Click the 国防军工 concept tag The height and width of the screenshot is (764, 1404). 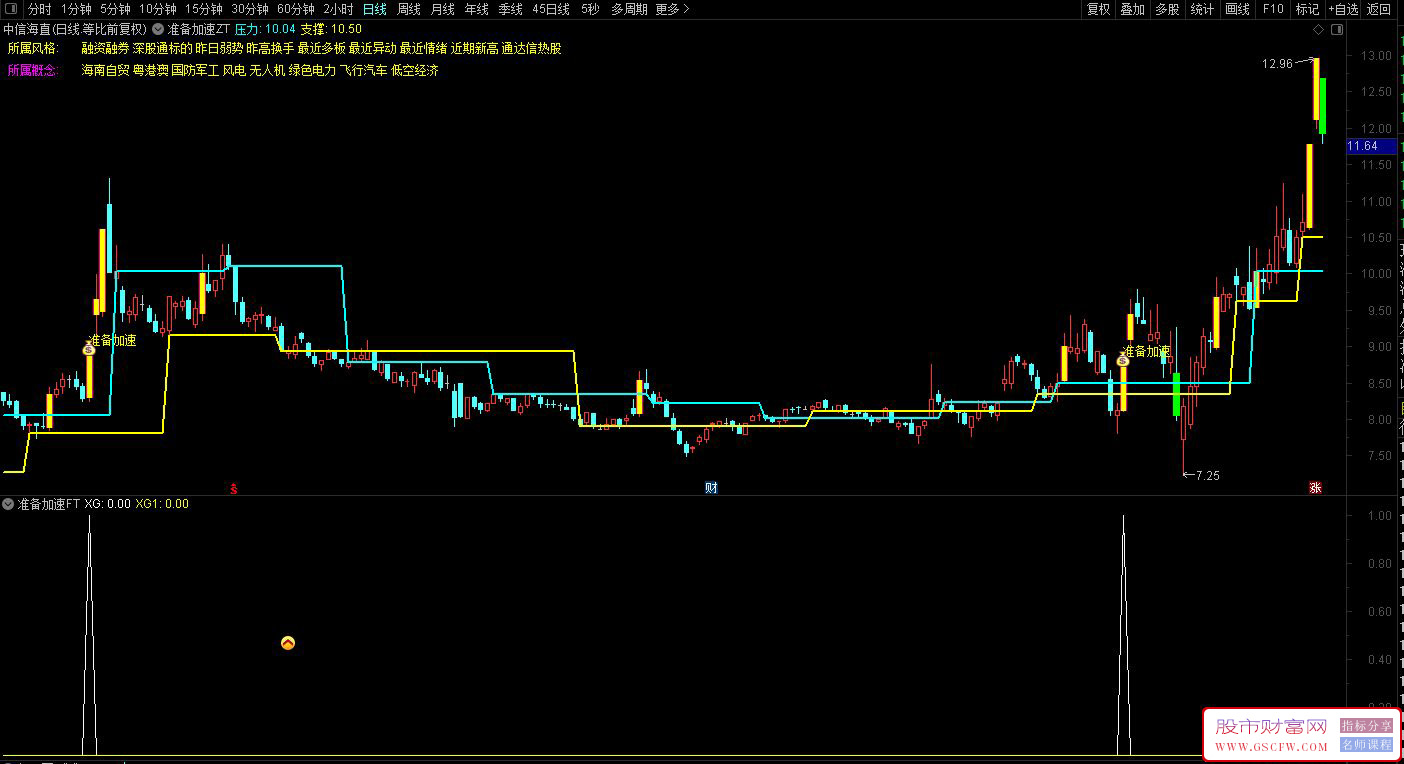pos(195,71)
